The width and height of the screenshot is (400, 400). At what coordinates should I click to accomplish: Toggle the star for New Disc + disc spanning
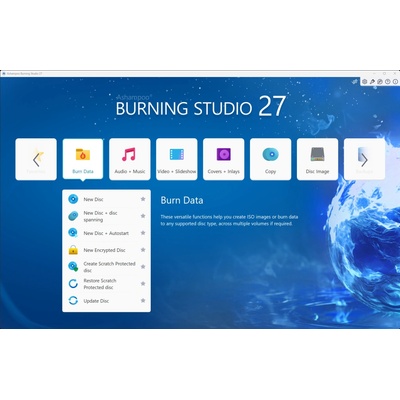click(143, 216)
